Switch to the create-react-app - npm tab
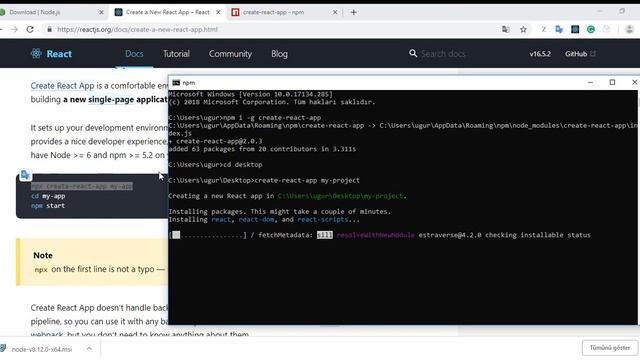This screenshot has width=640, height=360. (284, 12)
